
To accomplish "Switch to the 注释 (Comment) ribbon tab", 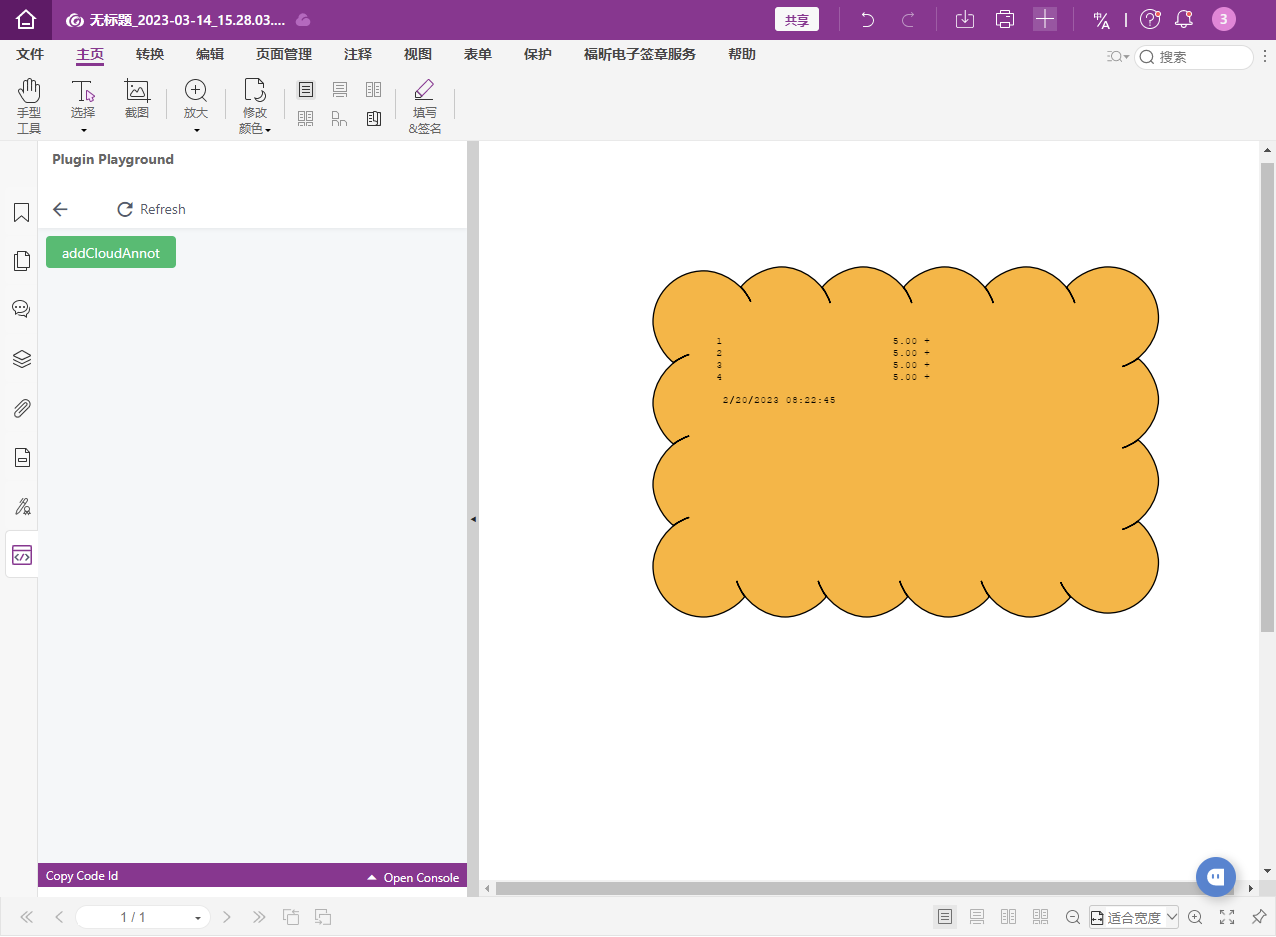I will pyautogui.click(x=357, y=55).
